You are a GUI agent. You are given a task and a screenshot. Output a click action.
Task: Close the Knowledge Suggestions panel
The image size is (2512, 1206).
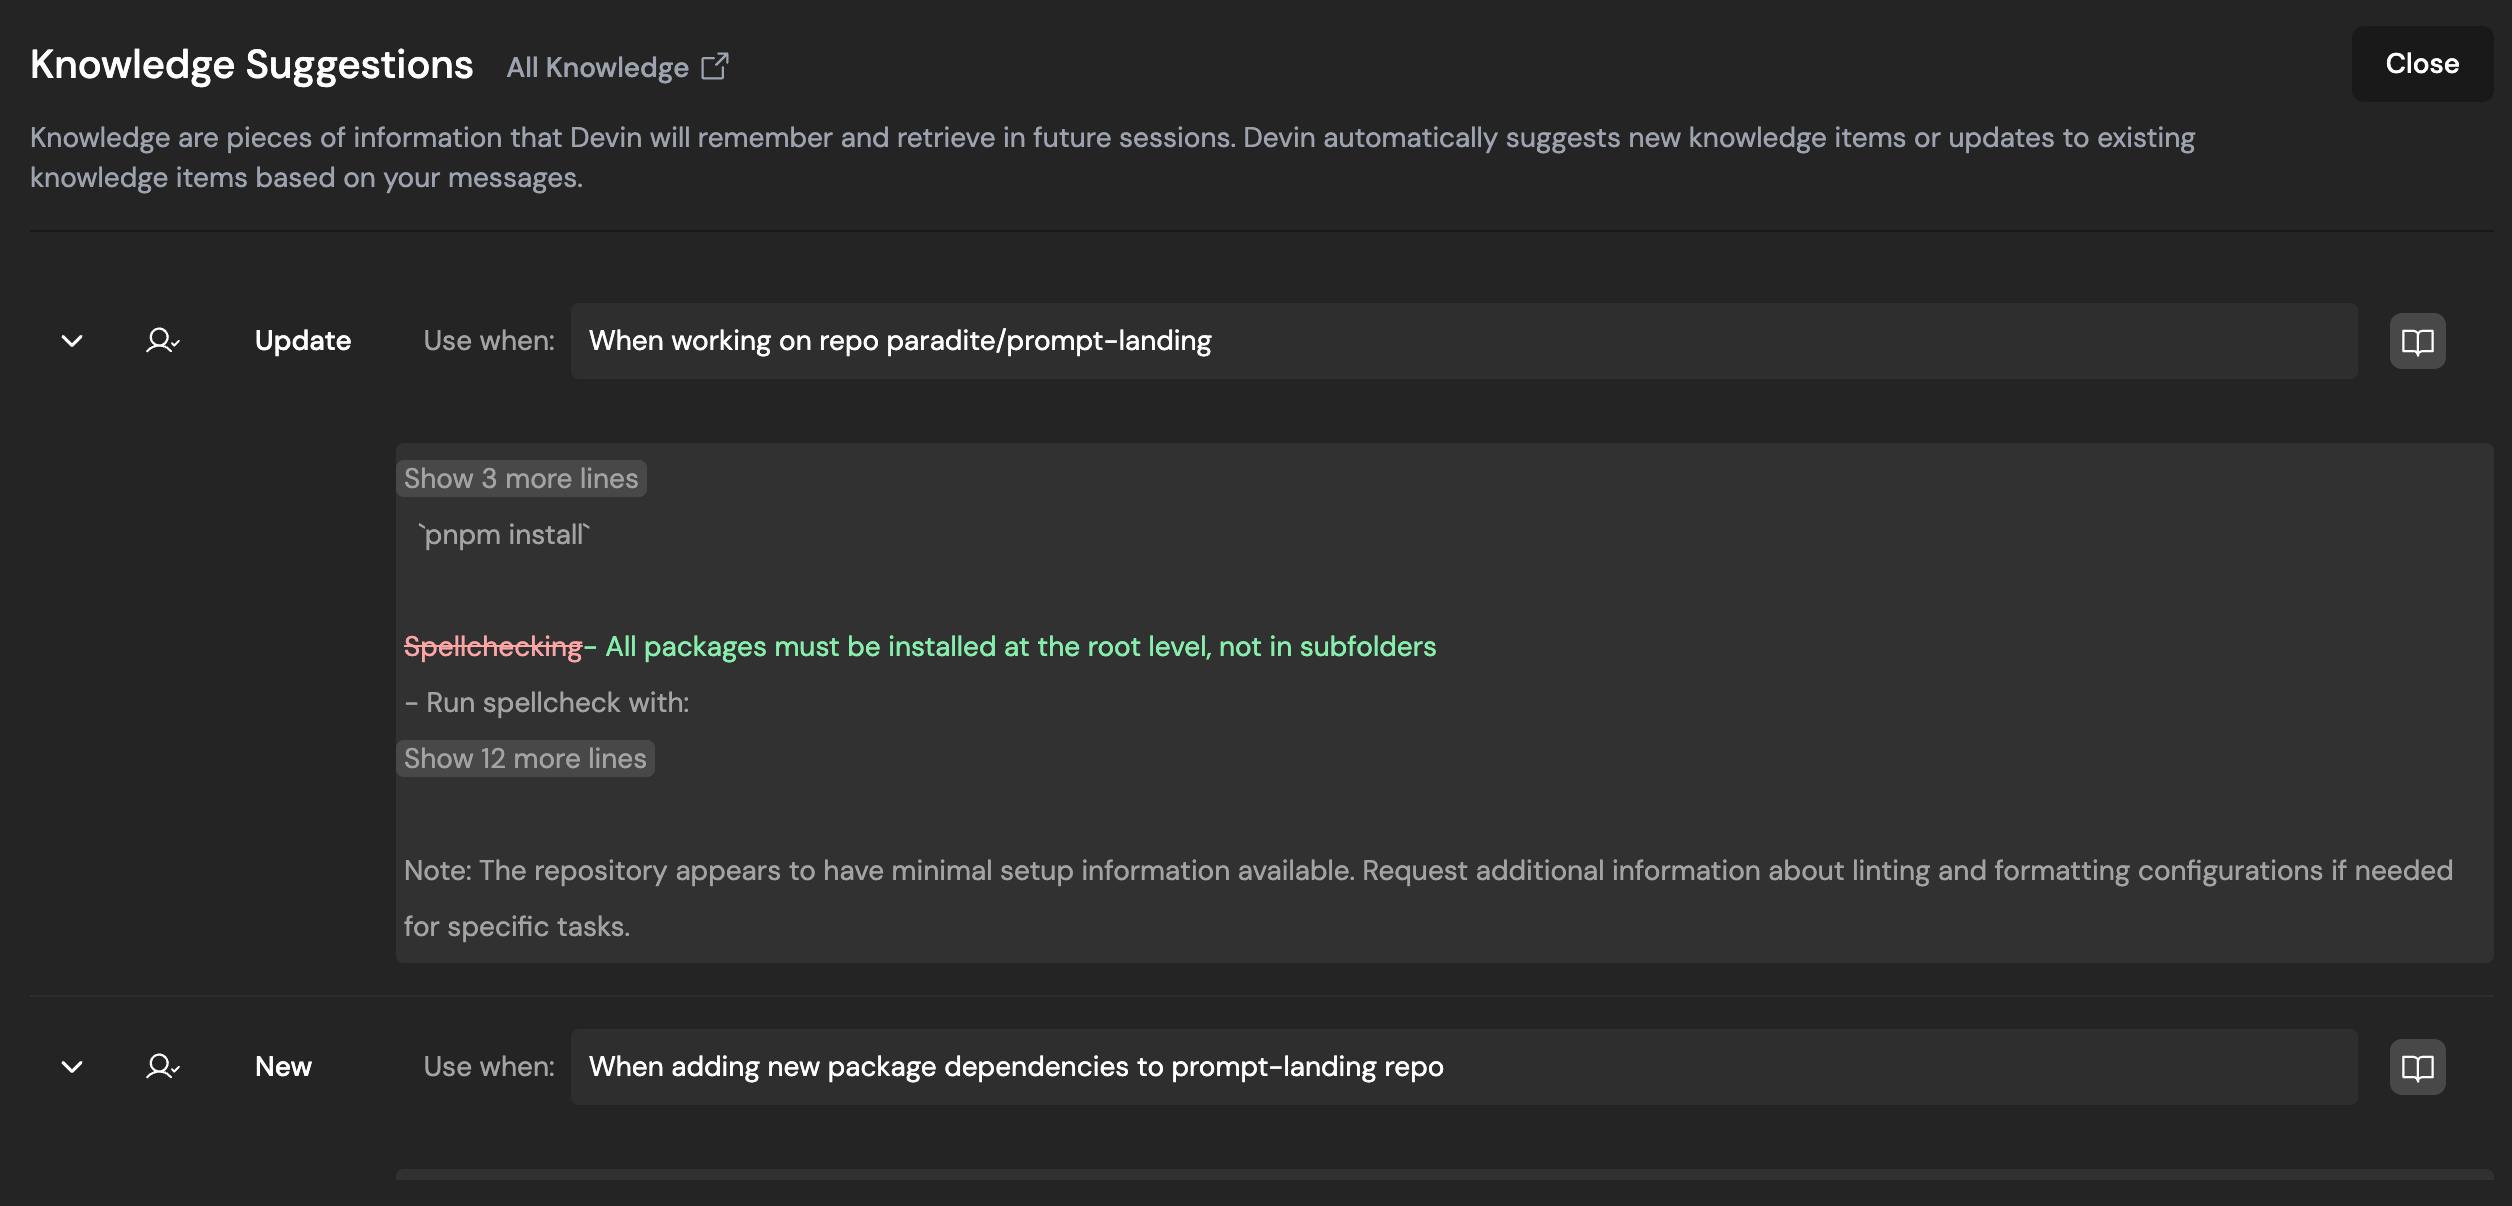tap(2421, 64)
